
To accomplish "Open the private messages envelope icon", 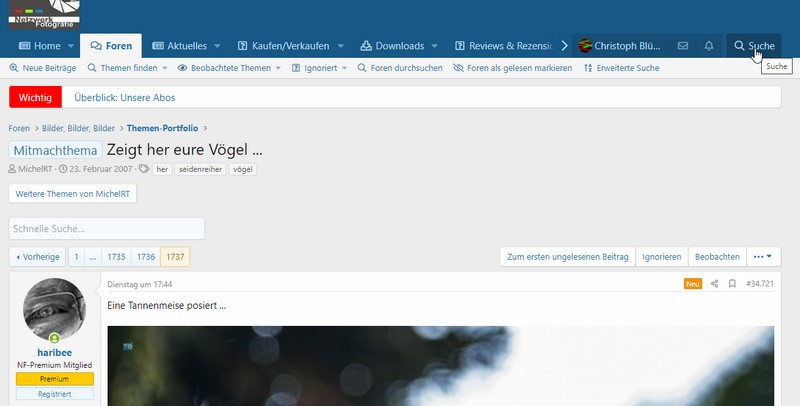I will (x=683, y=46).
